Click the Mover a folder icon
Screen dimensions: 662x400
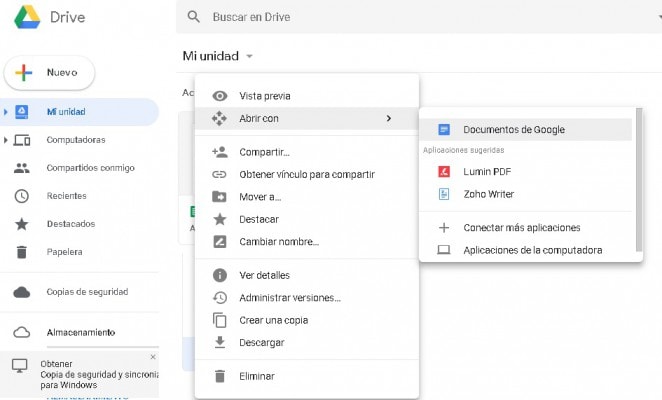click(219, 197)
